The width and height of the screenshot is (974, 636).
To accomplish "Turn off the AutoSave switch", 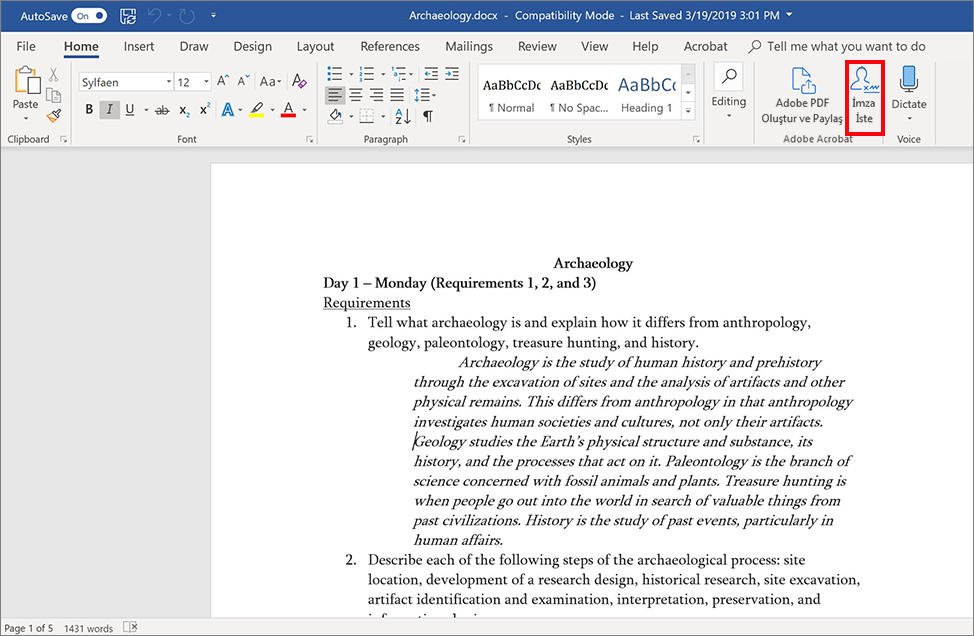I will pyautogui.click(x=89, y=16).
